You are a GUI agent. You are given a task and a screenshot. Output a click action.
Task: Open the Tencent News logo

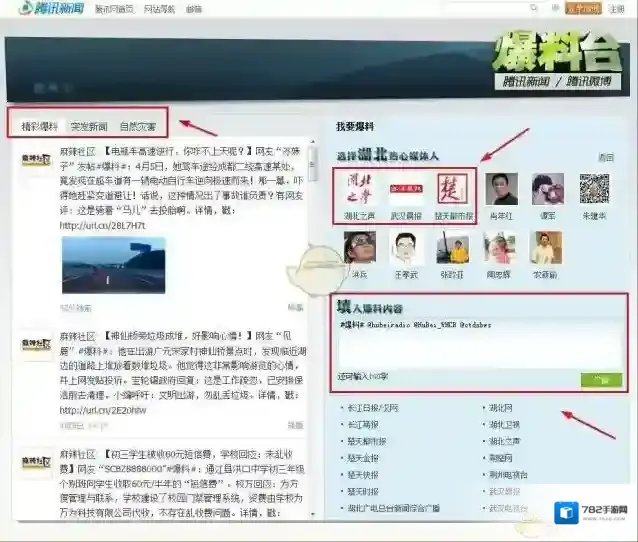click(51, 7)
